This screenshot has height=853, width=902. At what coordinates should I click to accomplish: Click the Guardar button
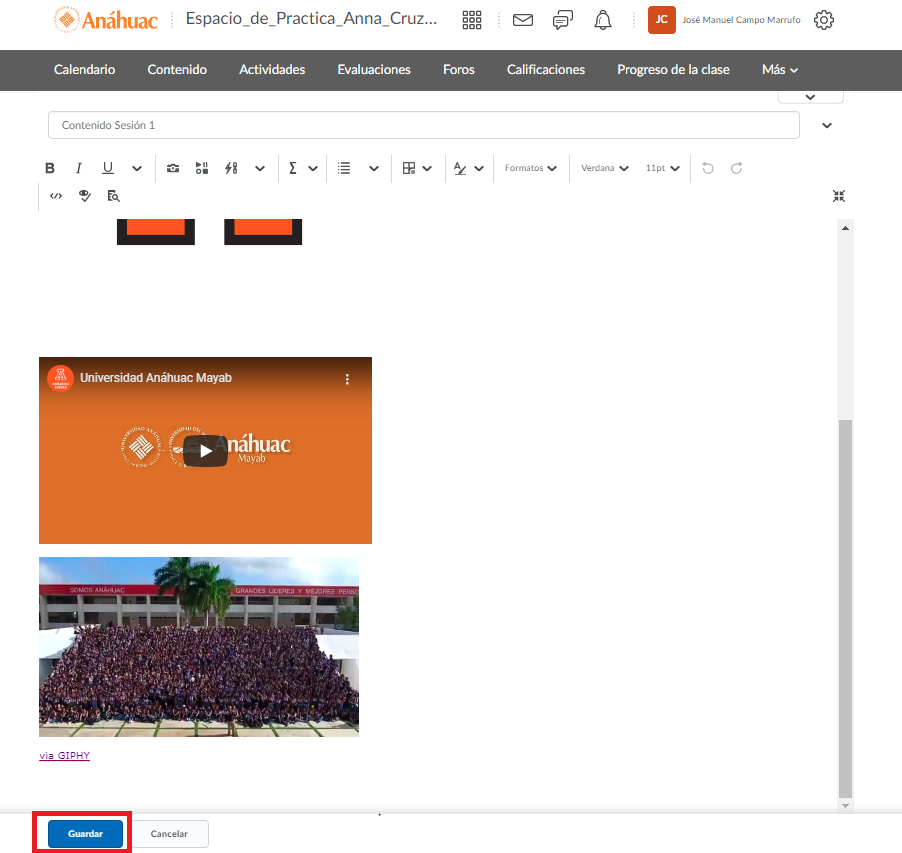(x=85, y=834)
